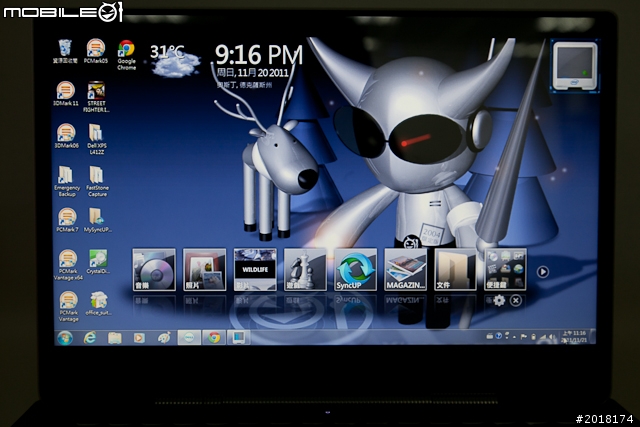Open the office_suite desktop icon
640x427 pixels.
pos(98,304)
